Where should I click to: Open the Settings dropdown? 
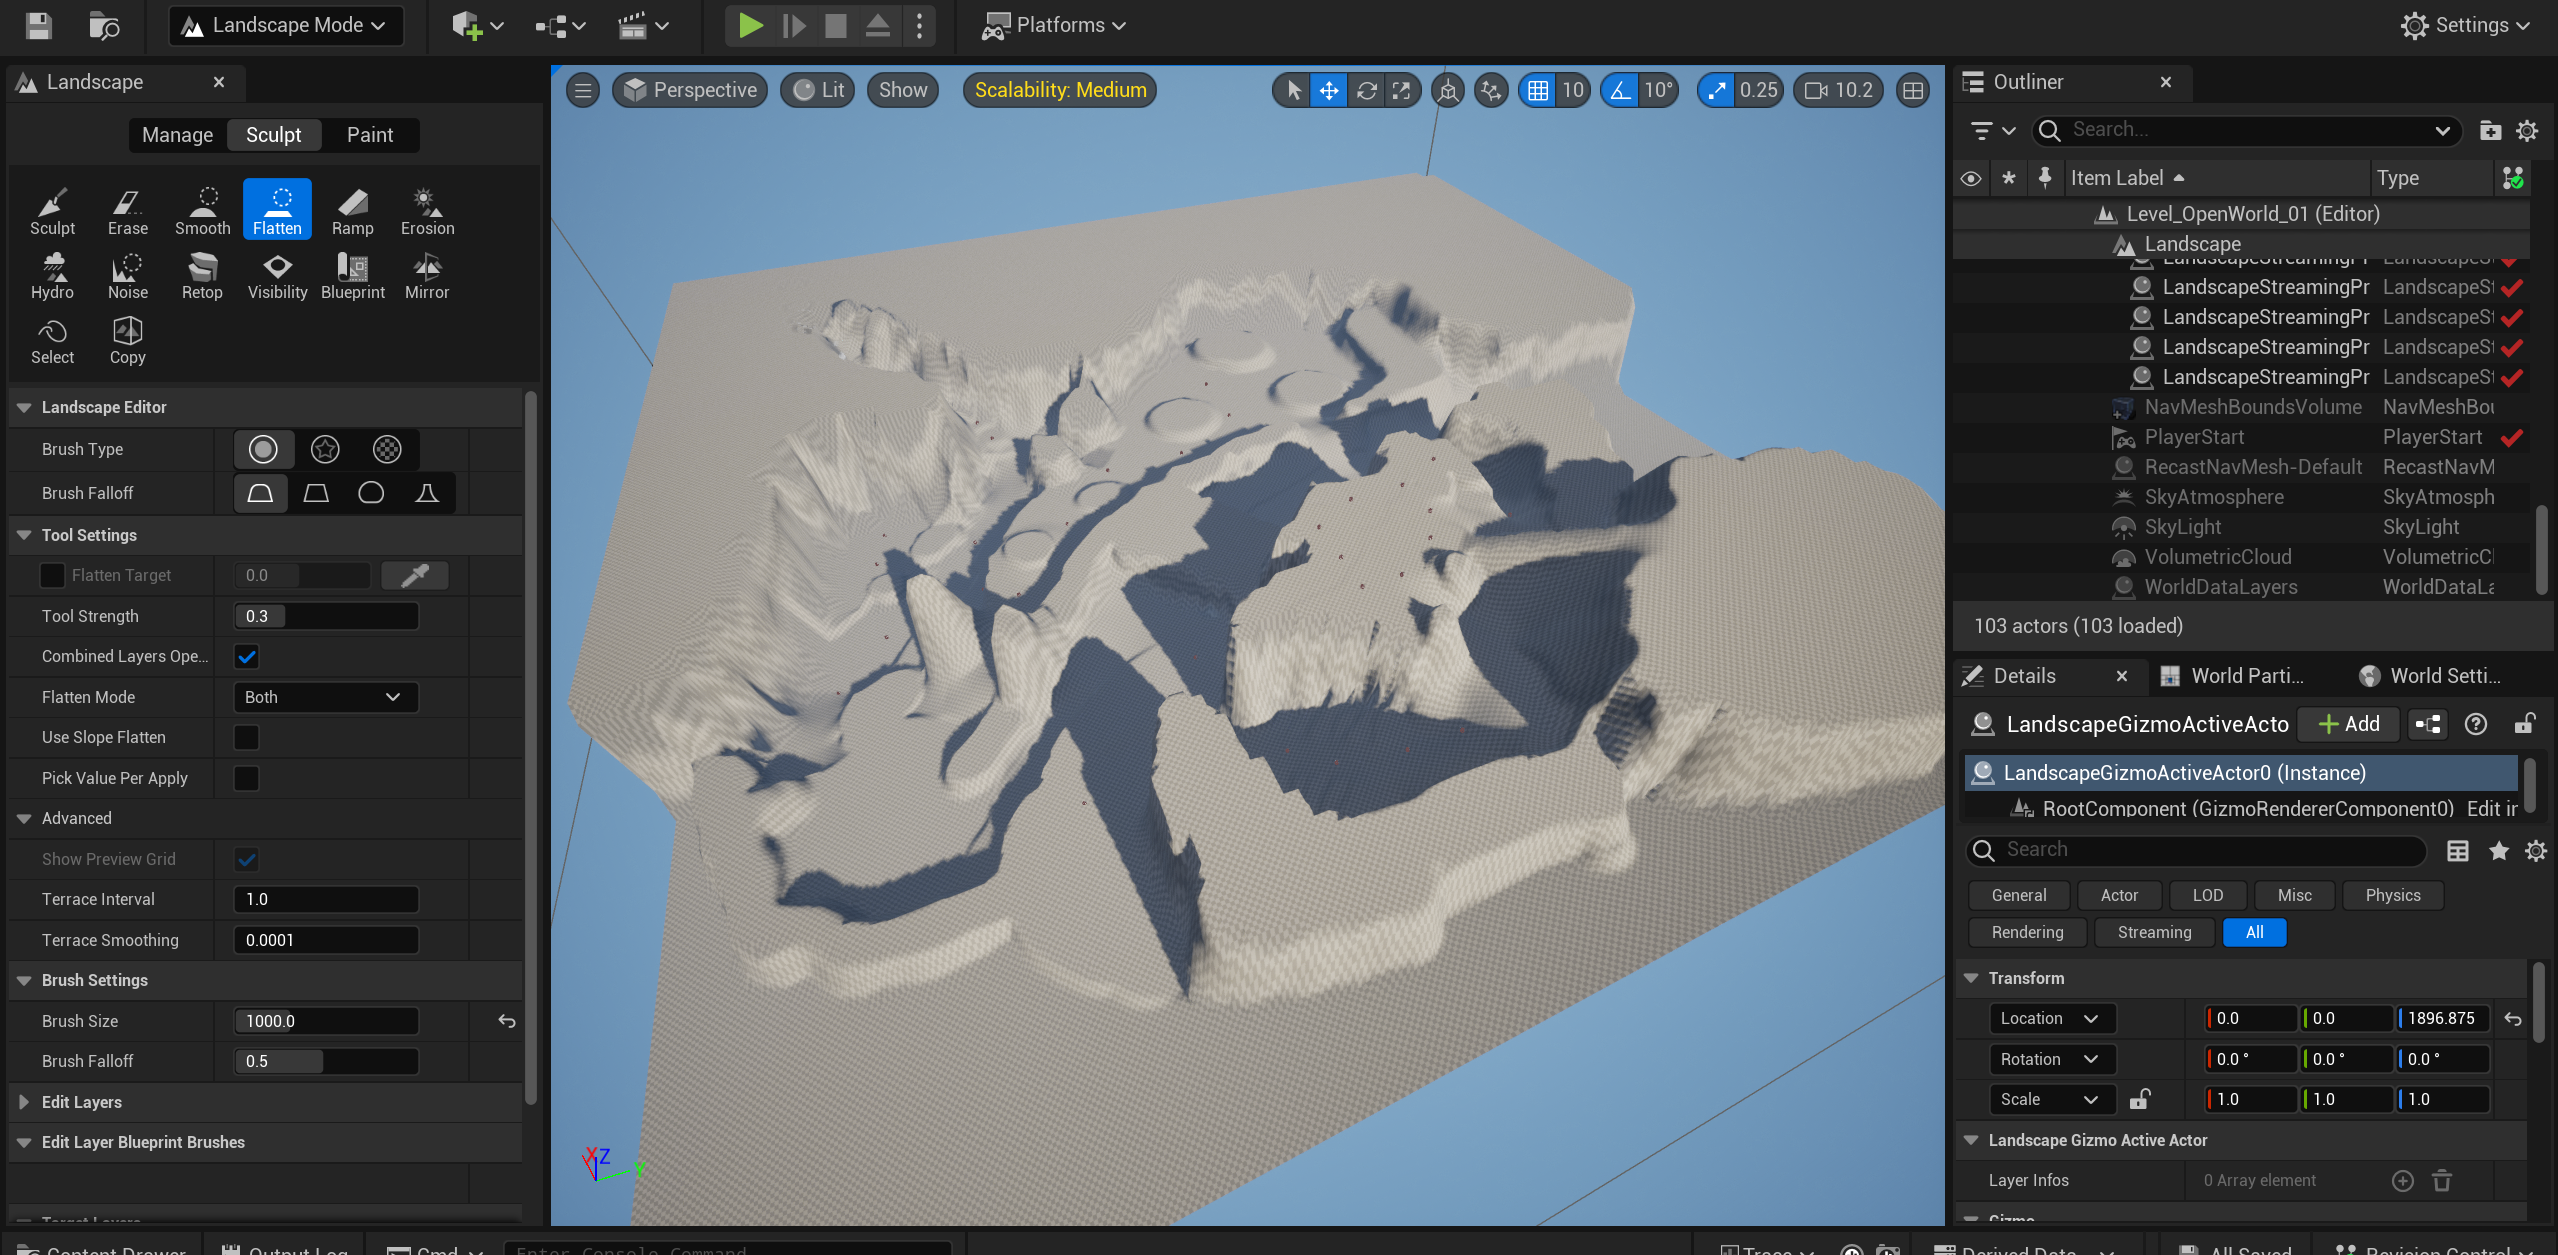(x=2466, y=25)
